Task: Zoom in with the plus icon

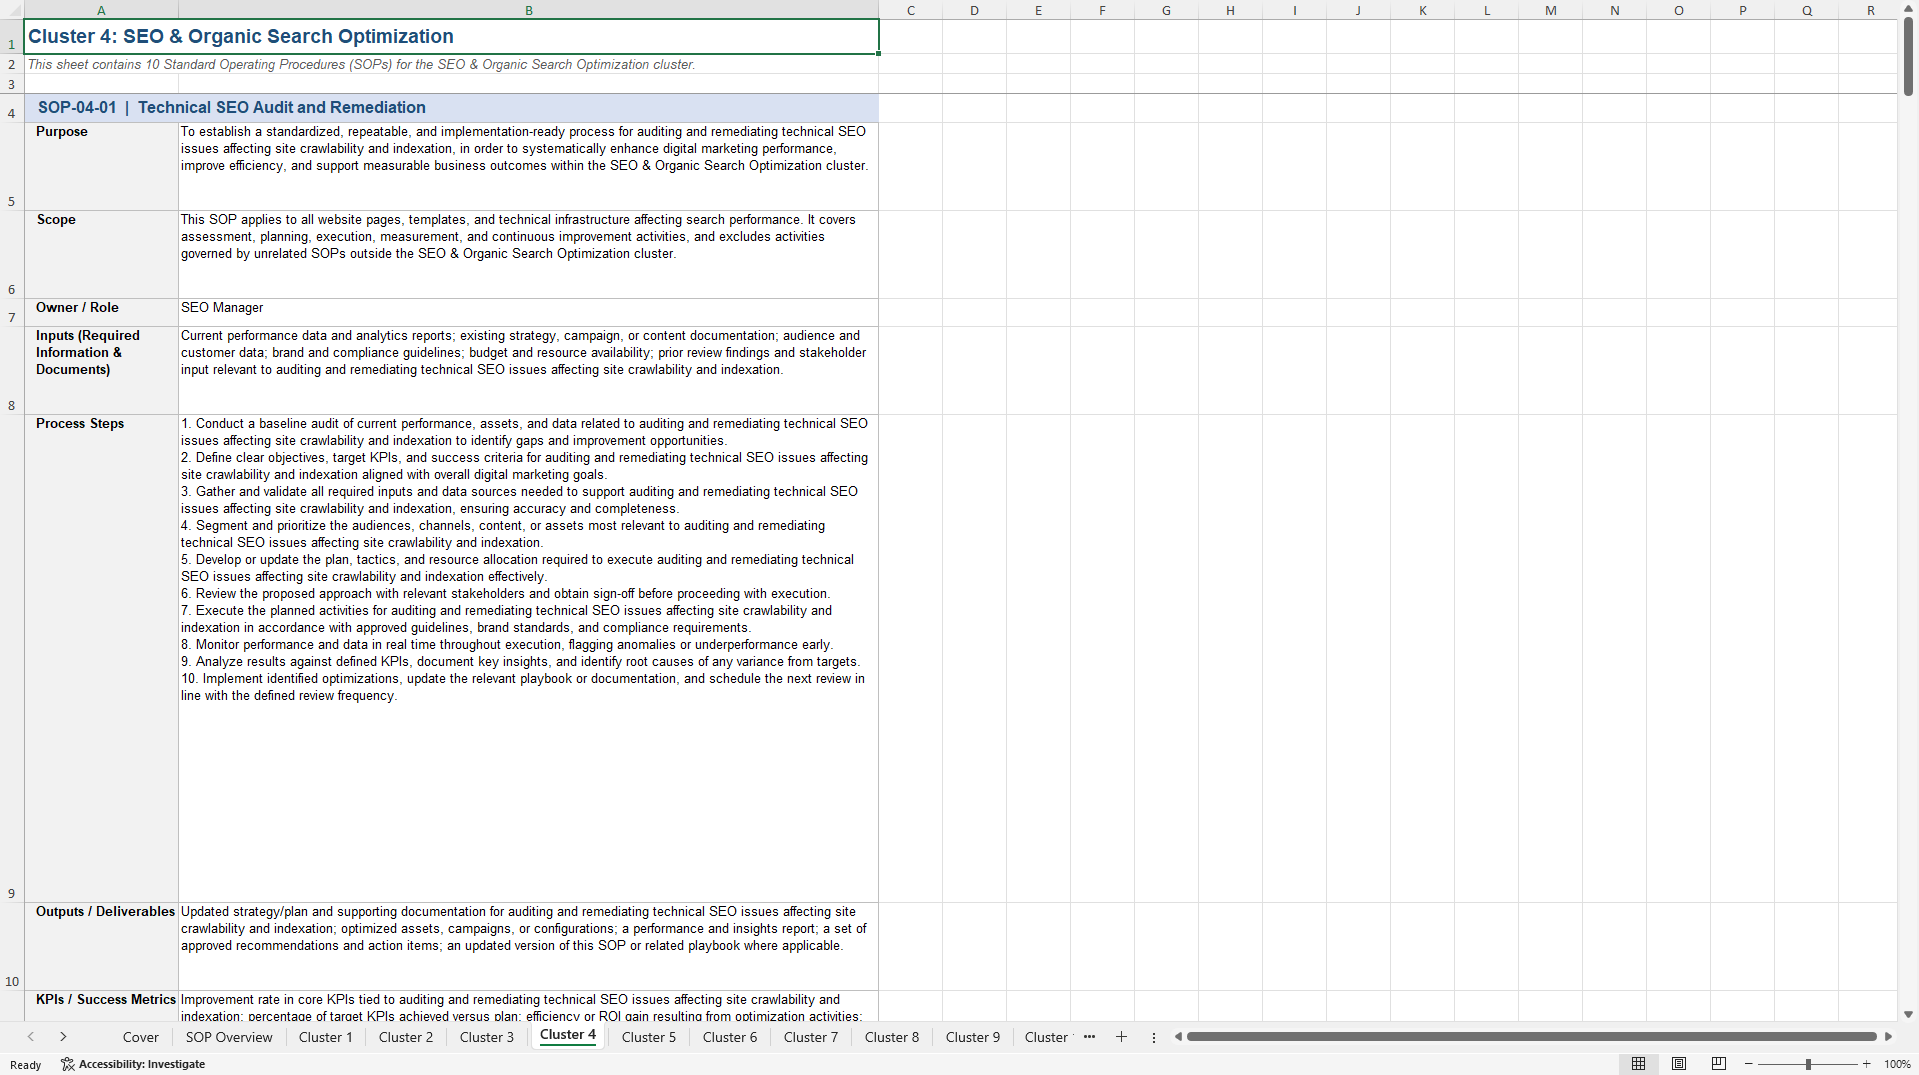Action: click(x=1867, y=1064)
